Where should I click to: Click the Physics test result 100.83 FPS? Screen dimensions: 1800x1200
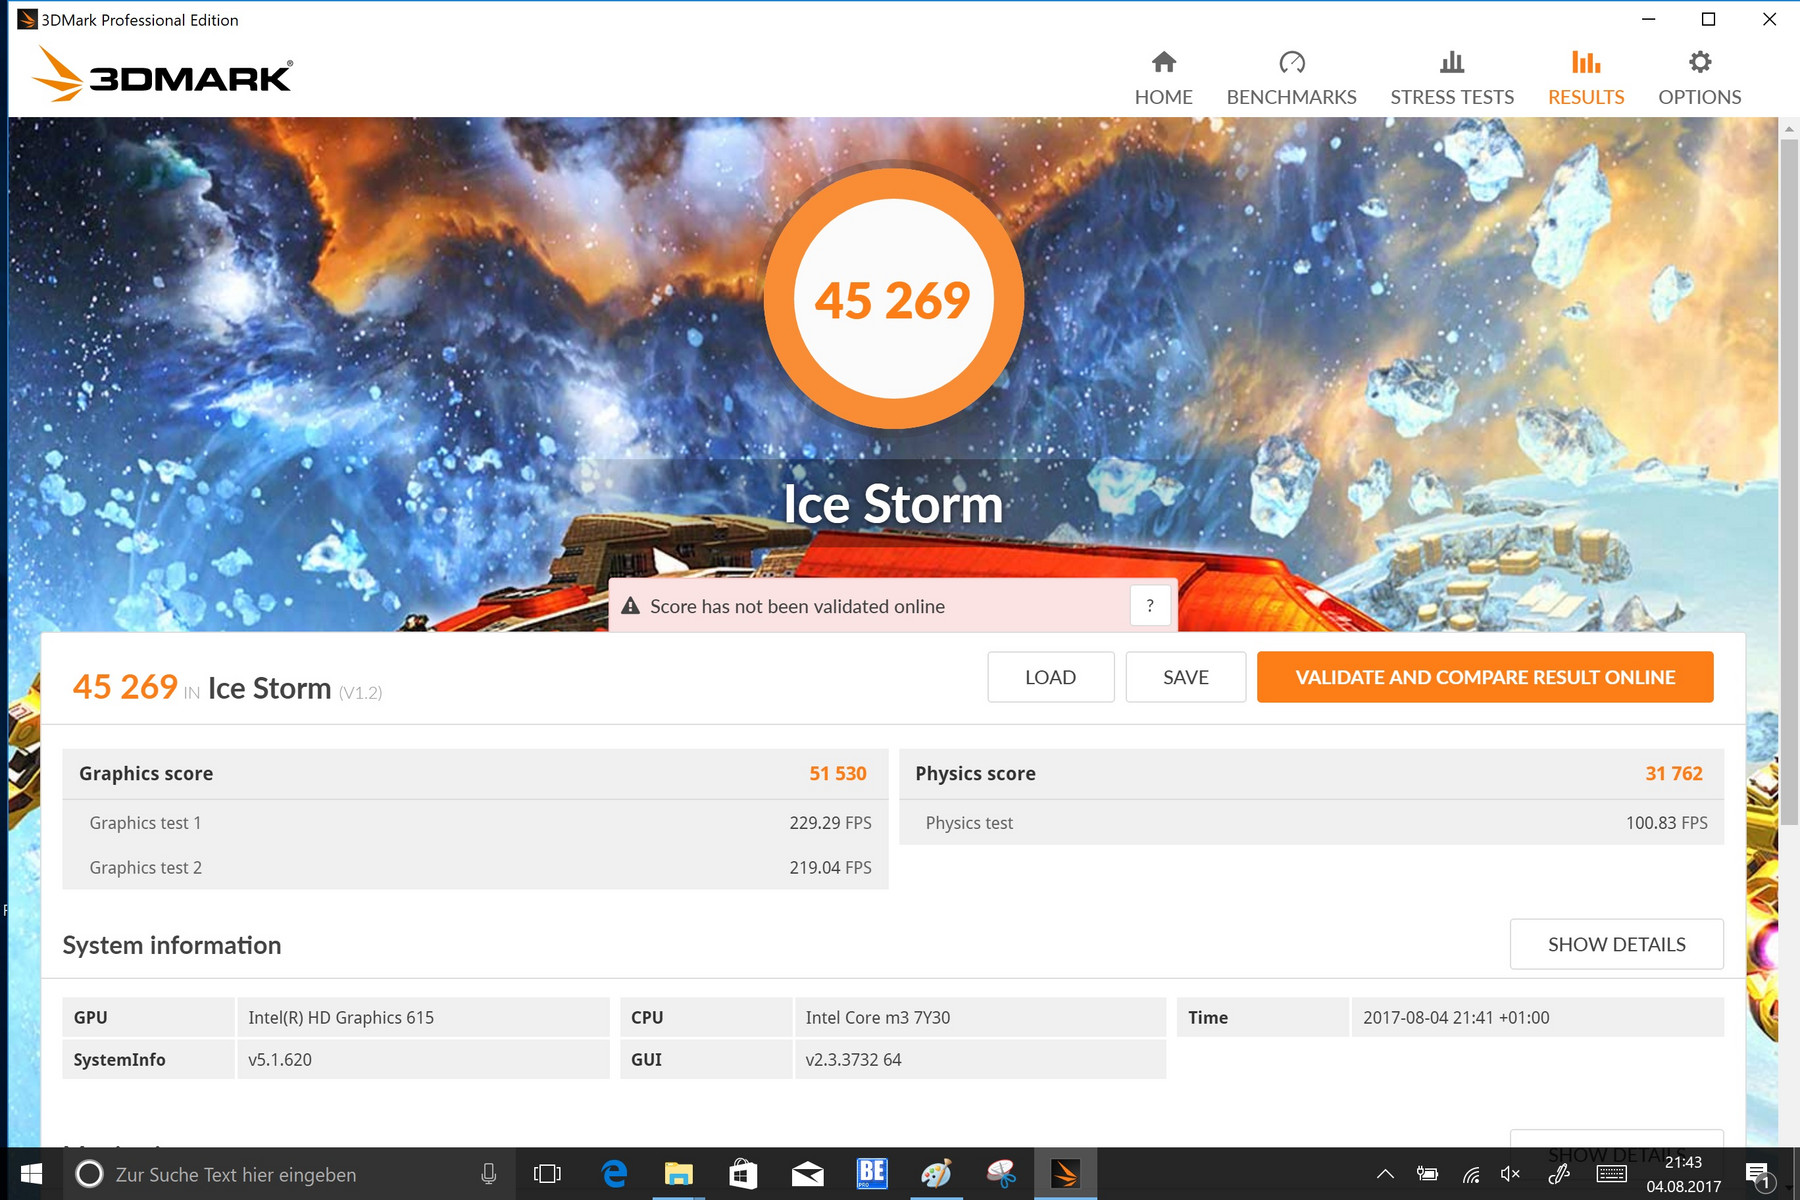(x=1666, y=823)
